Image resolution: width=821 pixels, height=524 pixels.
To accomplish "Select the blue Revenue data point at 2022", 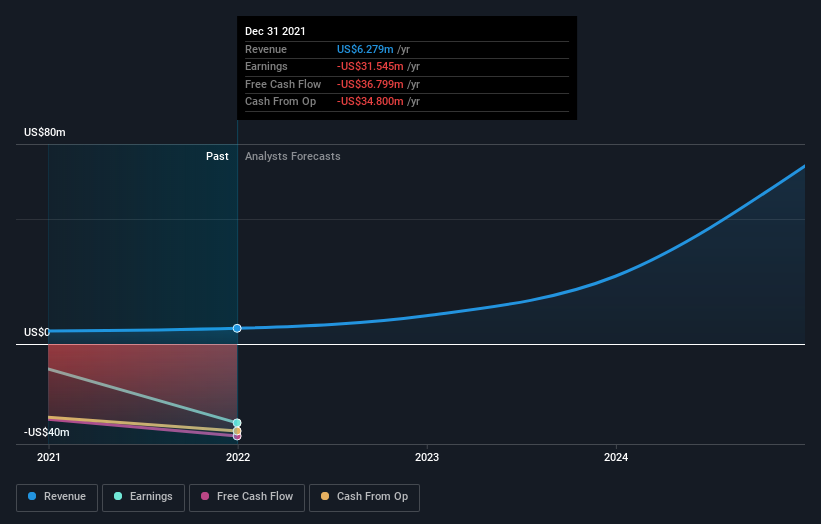I will tap(237, 328).
